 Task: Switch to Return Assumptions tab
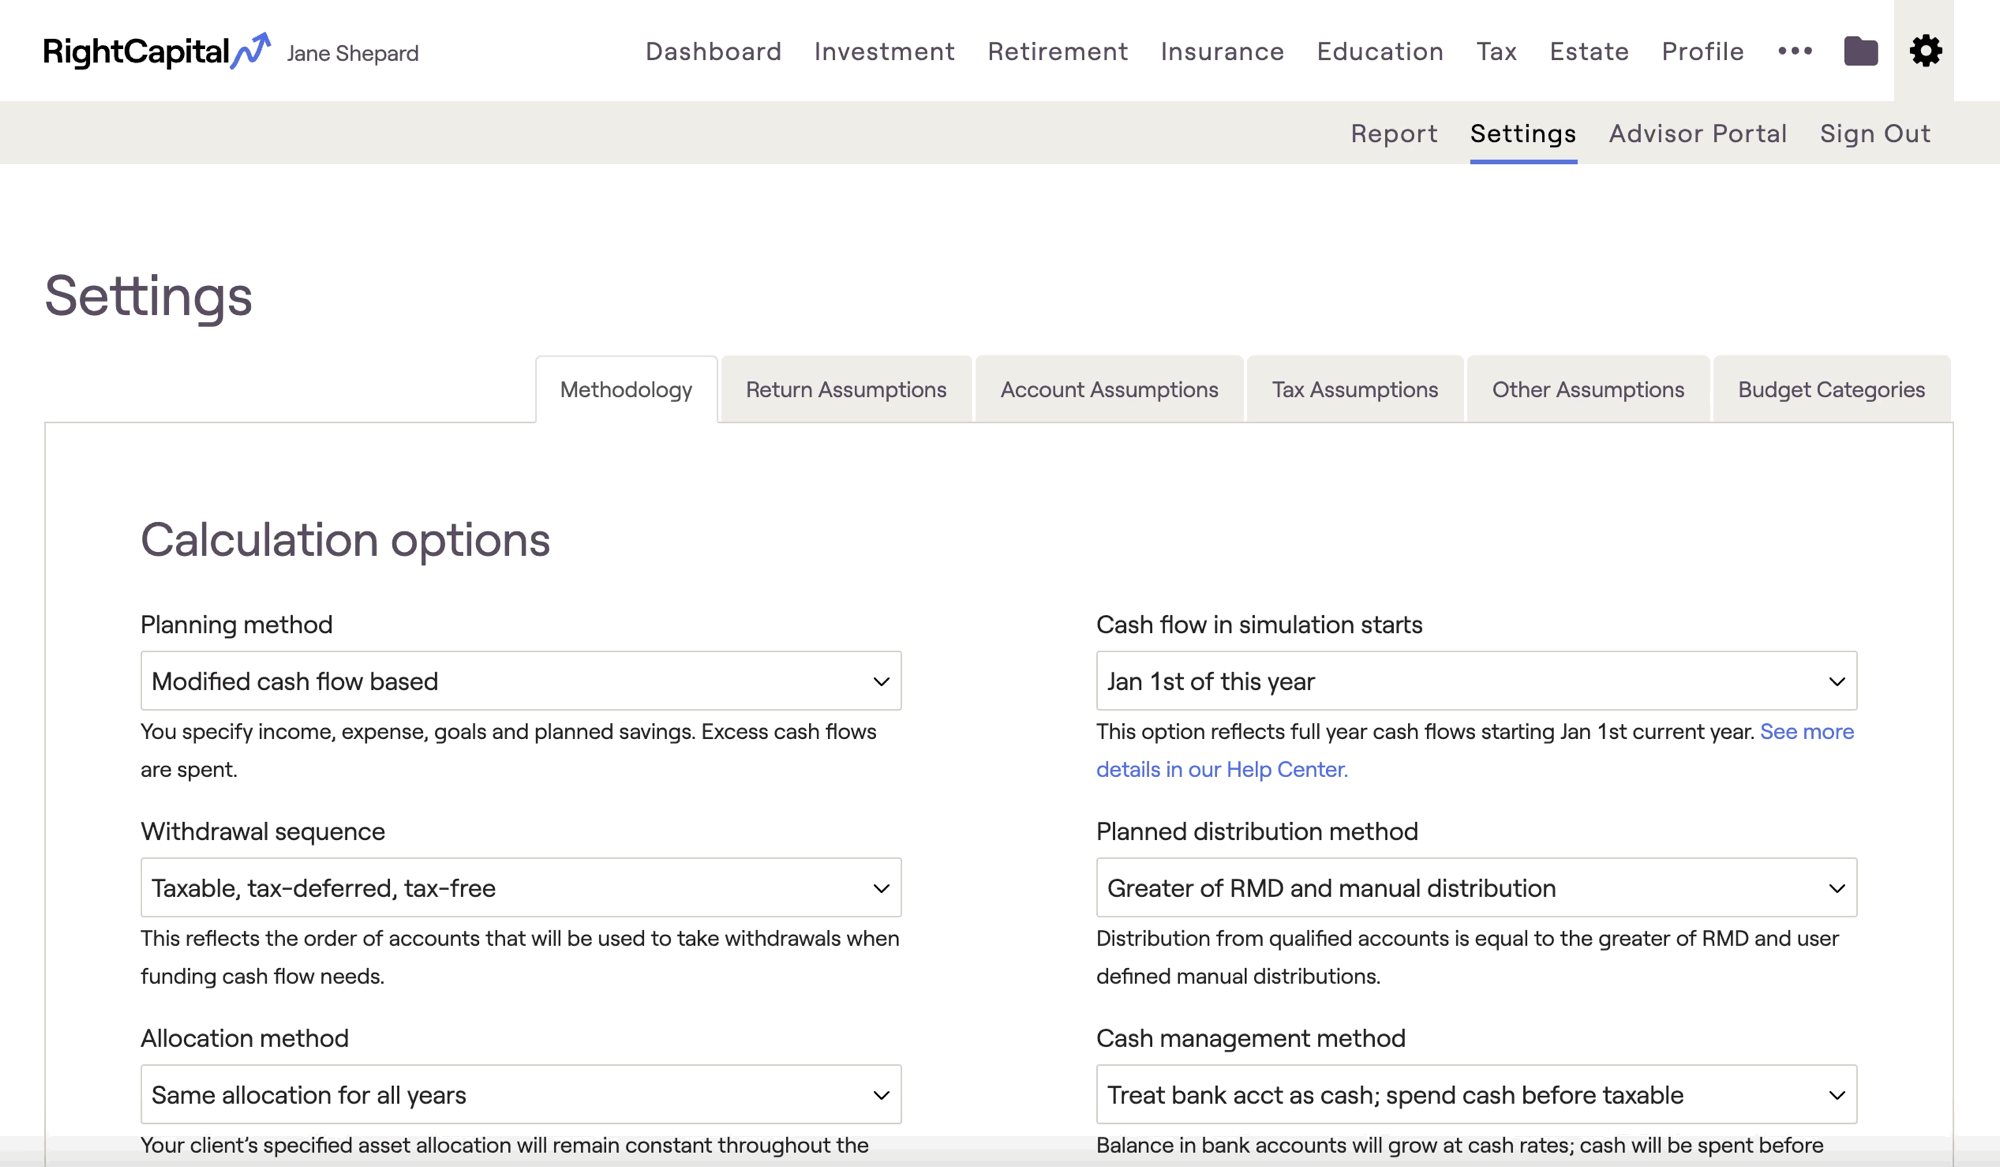tap(846, 390)
